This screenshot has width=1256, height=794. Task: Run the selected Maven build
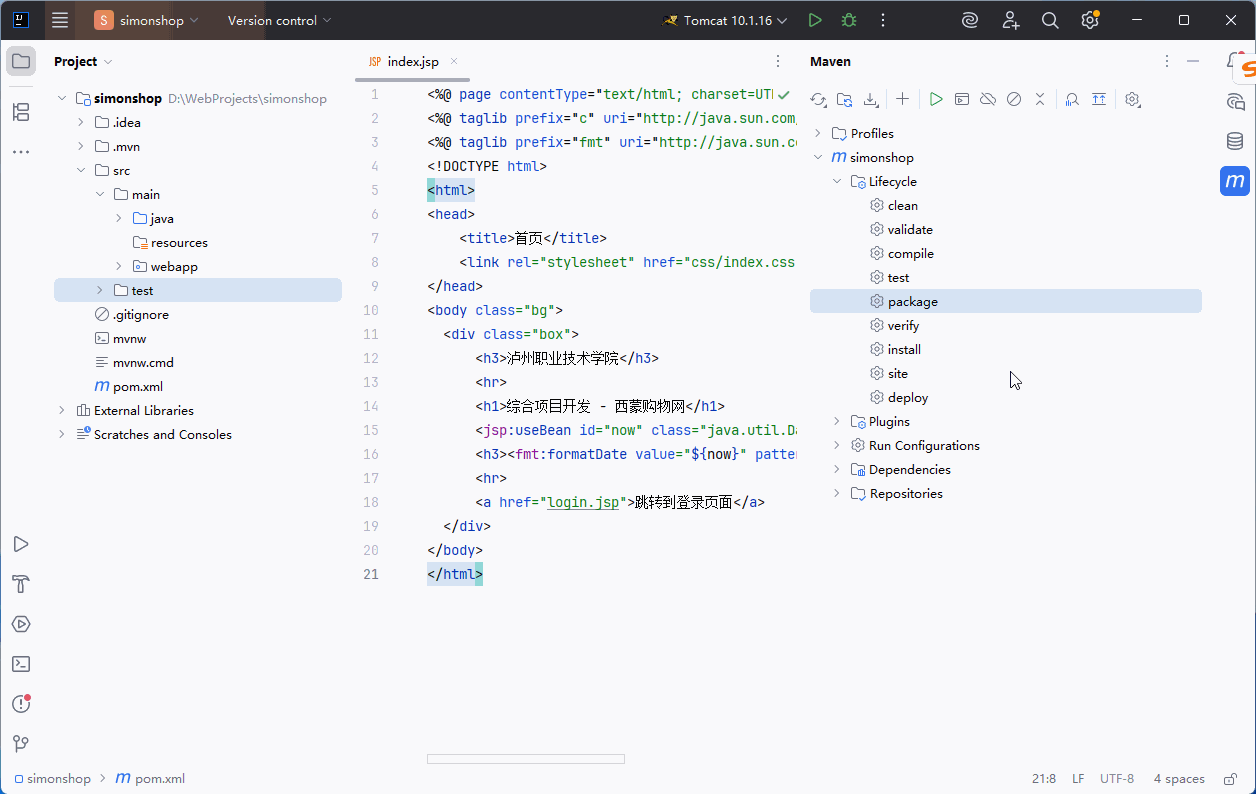pyautogui.click(x=936, y=99)
